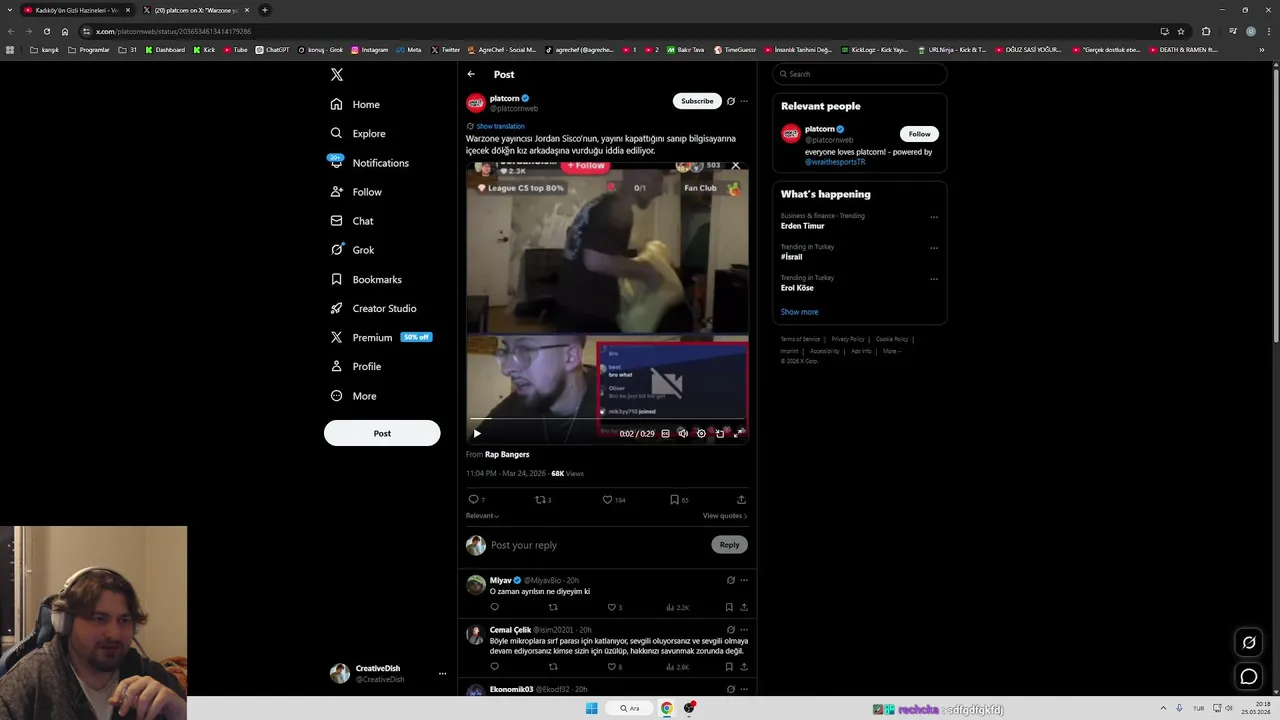
Task: Click Show translation link
Action: point(500,126)
